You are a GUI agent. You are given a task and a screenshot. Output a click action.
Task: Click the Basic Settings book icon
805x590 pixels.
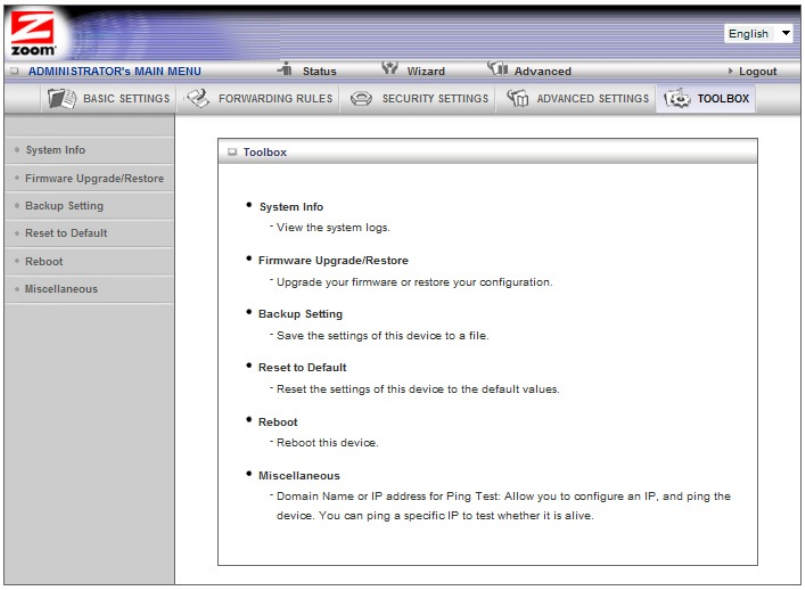point(62,99)
